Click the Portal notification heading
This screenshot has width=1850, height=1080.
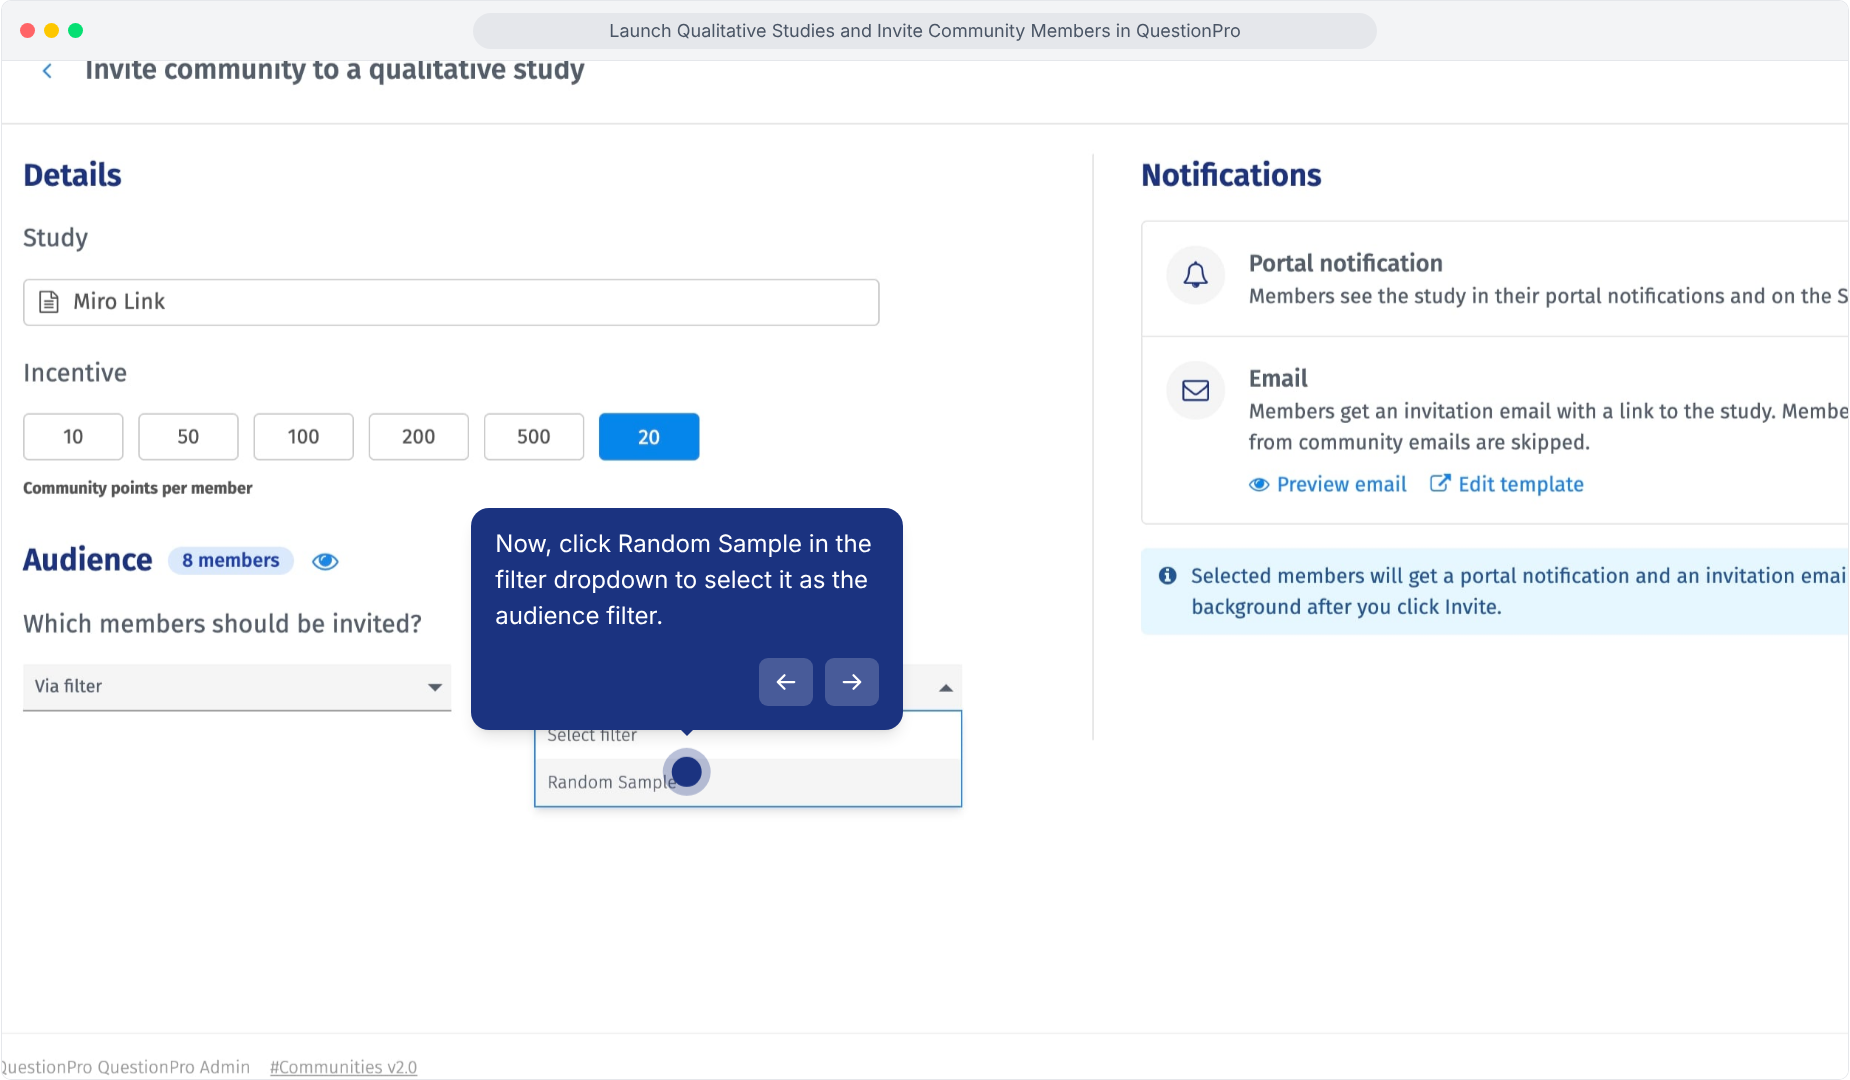click(1346, 264)
